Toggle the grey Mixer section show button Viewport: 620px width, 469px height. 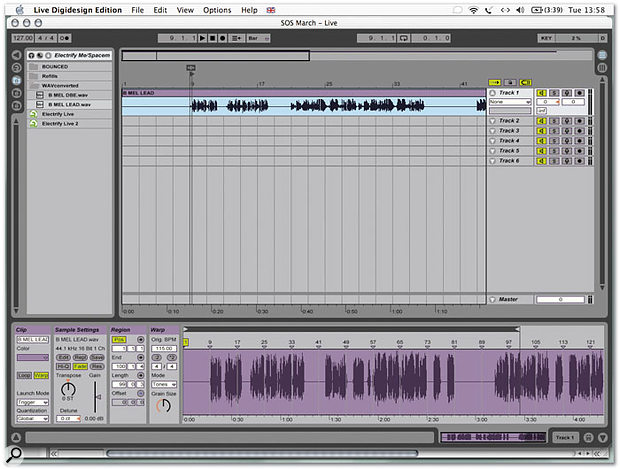point(510,82)
